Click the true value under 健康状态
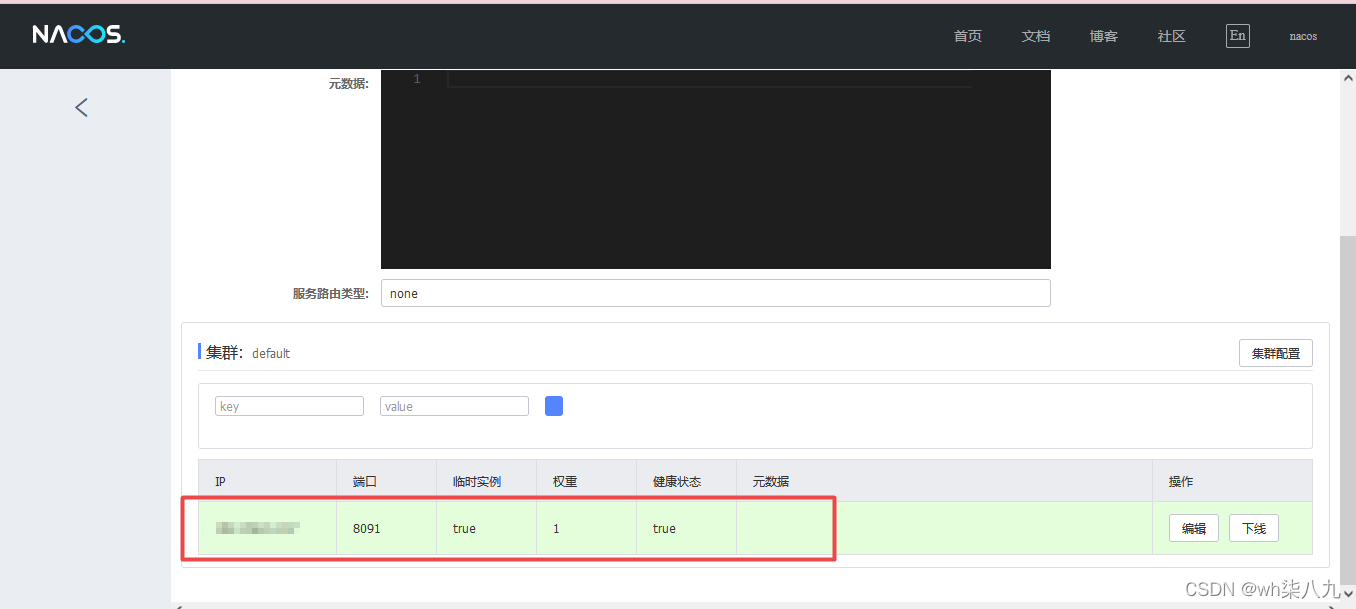The image size is (1356, 609). coord(664,528)
